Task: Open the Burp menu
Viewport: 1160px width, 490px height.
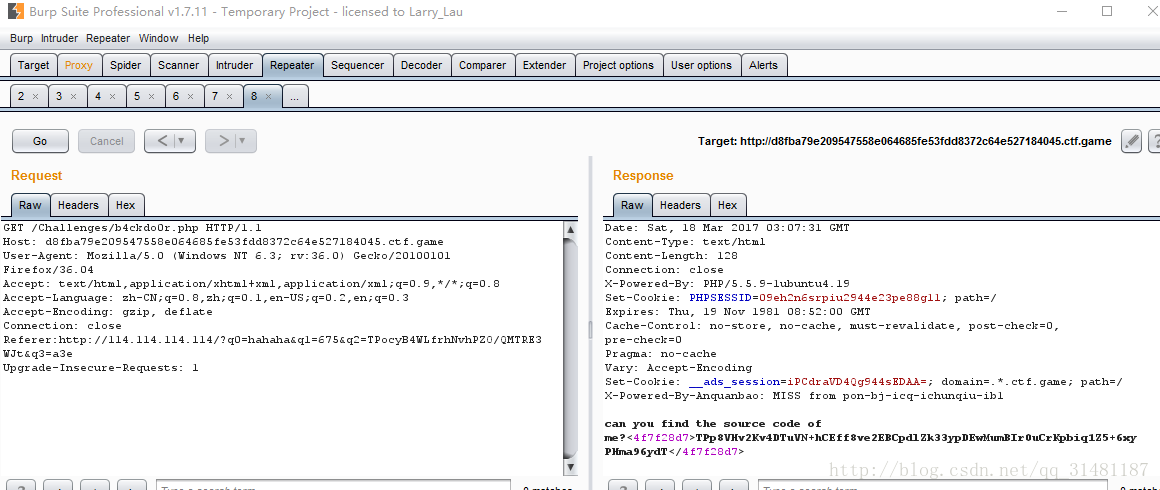Action: (21, 38)
